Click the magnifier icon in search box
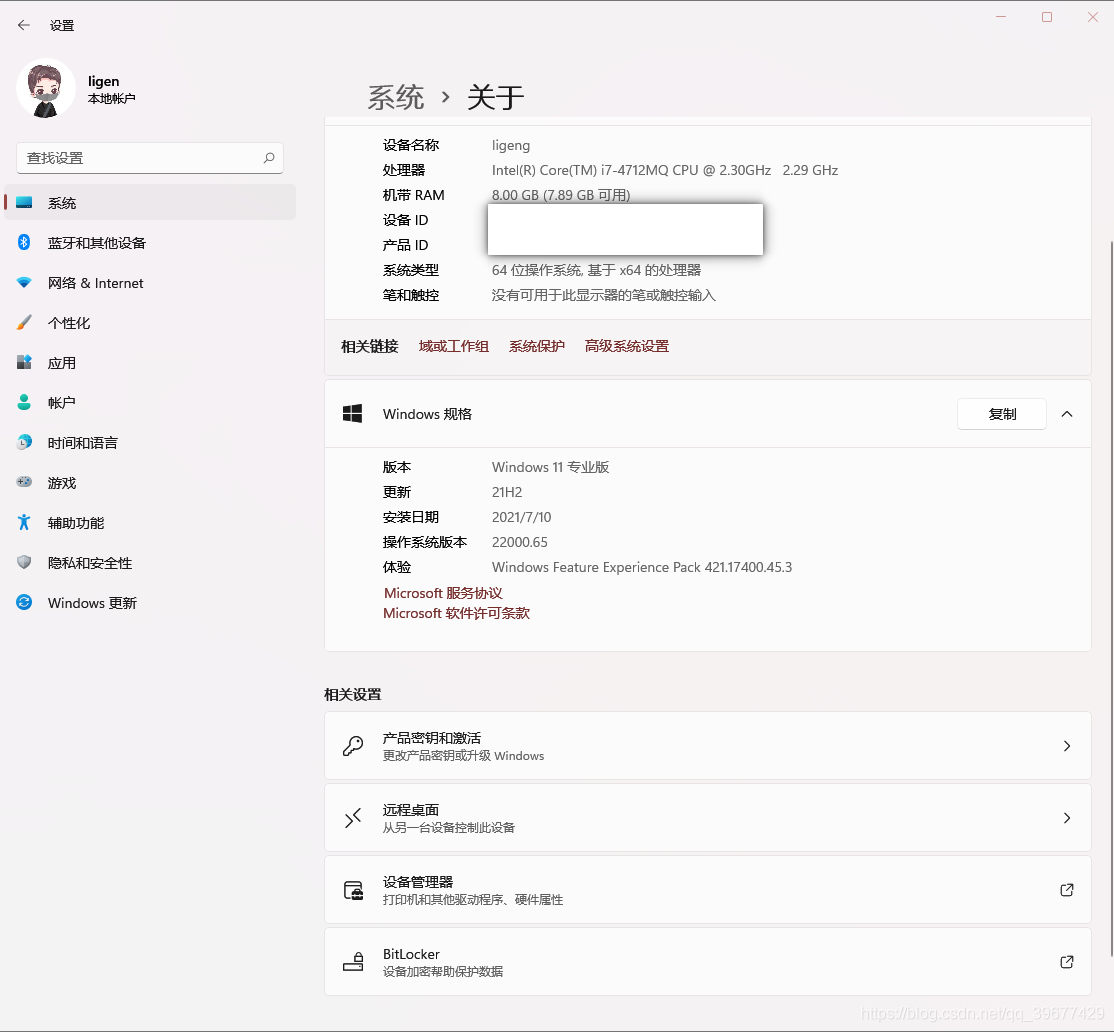Viewport: 1114px width, 1032px height. pos(269,158)
